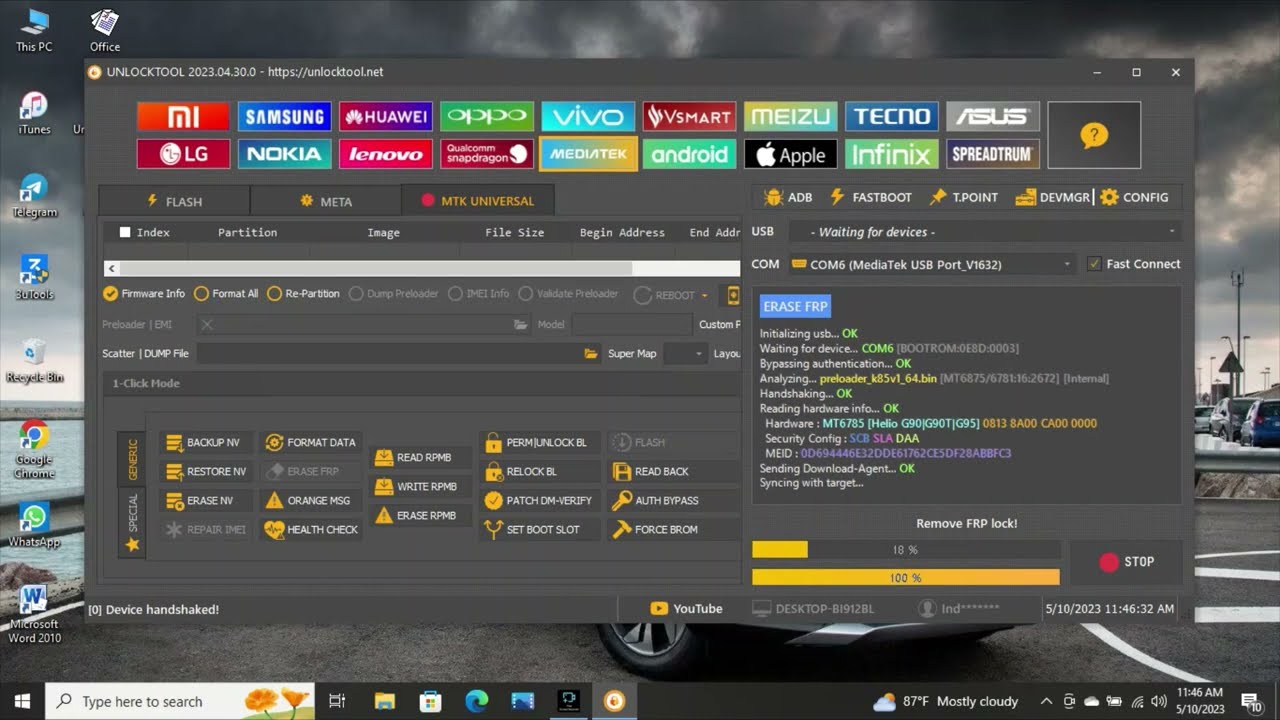1280x720 pixels.
Task: Open the Super Map dropdown
Action: (685, 354)
